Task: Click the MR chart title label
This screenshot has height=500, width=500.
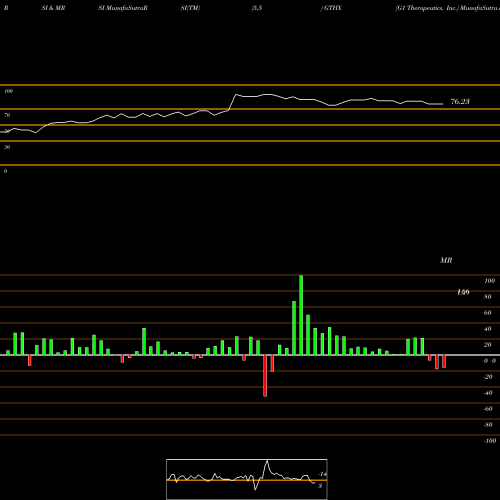Action: pos(446,260)
